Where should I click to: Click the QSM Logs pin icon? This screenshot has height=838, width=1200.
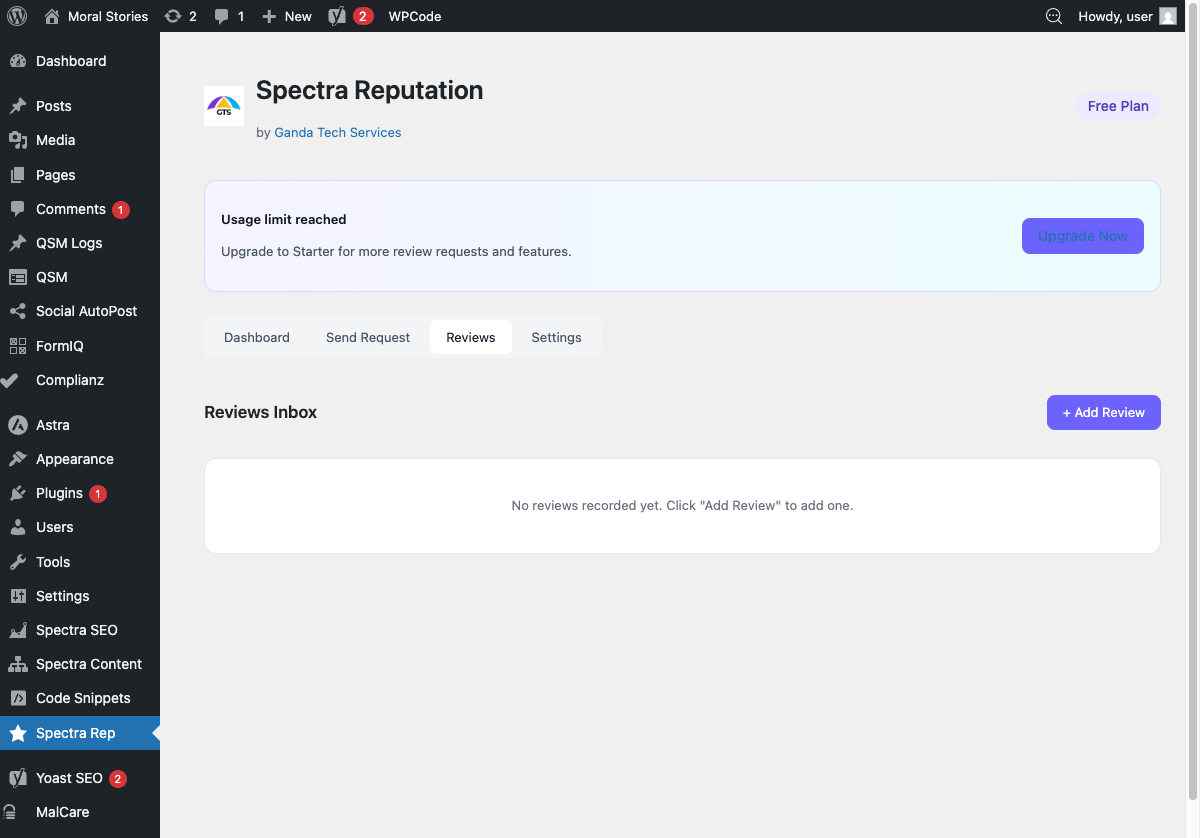tap(18, 243)
